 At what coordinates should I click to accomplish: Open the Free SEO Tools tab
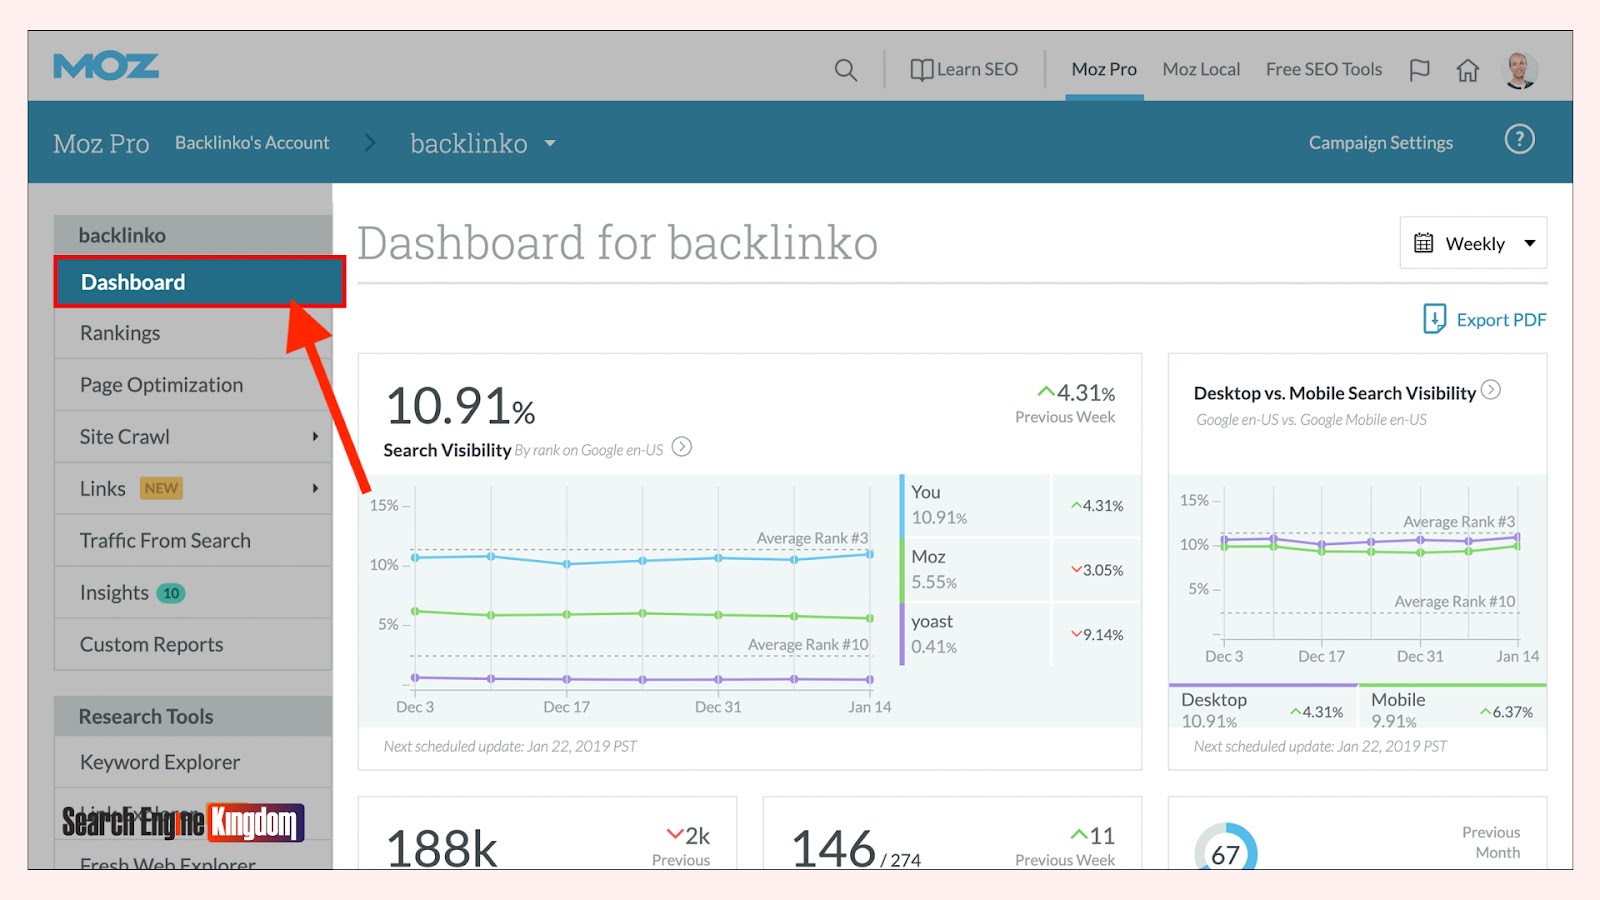pyautogui.click(x=1324, y=69)
